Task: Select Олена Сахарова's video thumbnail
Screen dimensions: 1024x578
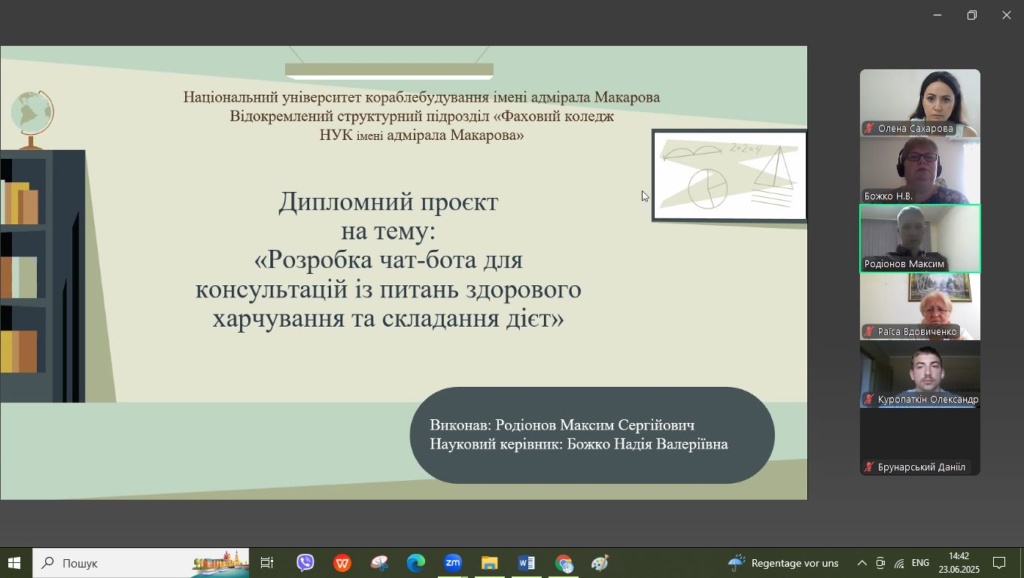Action: pos(920,102)
